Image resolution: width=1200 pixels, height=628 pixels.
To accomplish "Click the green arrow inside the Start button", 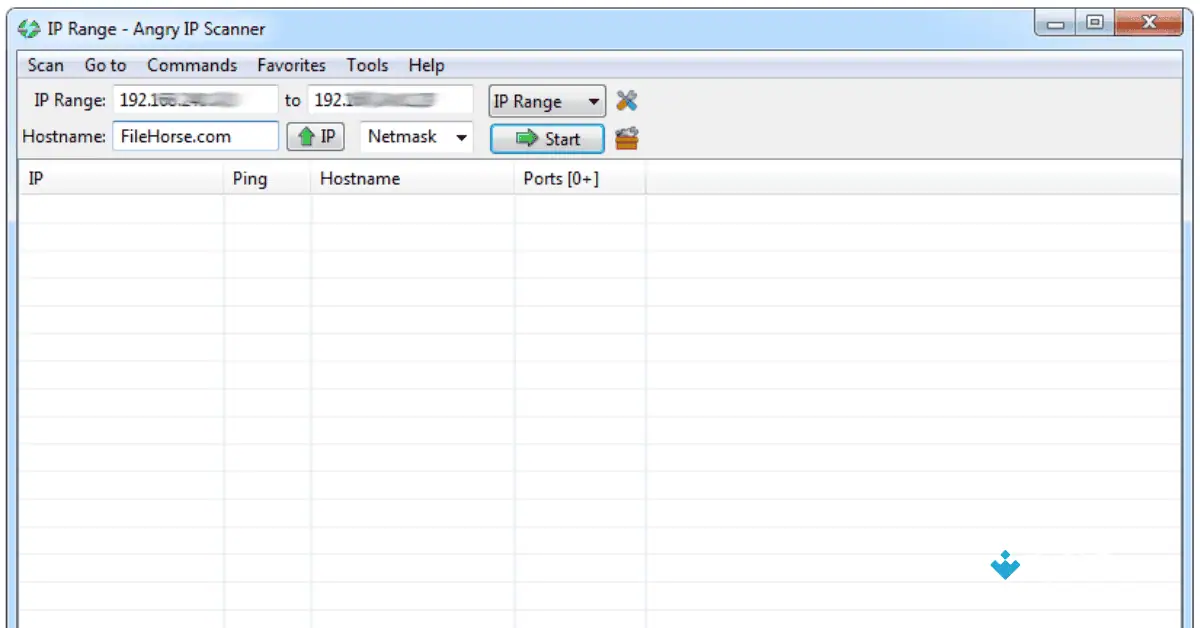I will [x=523, y=139].
